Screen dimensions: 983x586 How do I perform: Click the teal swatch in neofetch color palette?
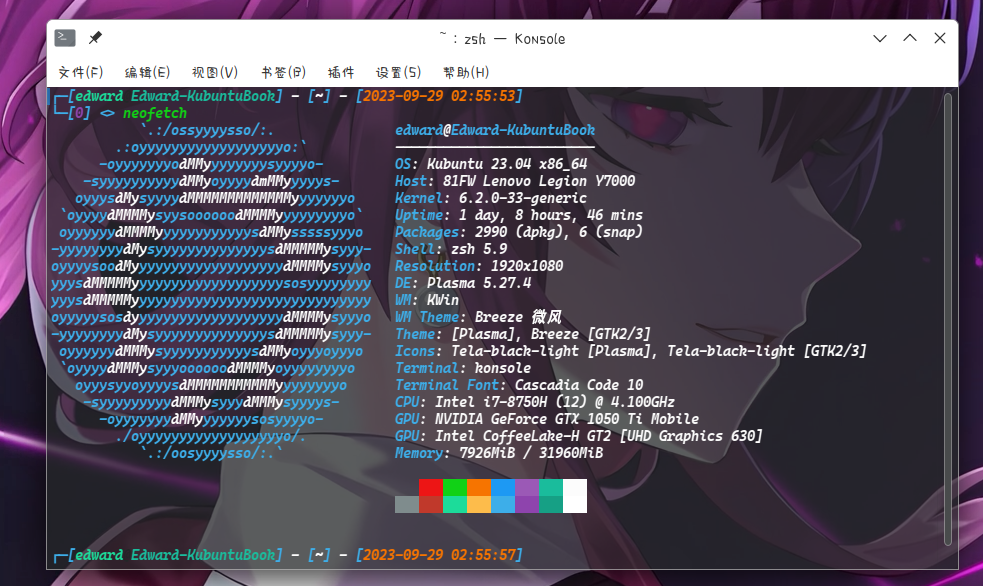click(550, 497)
